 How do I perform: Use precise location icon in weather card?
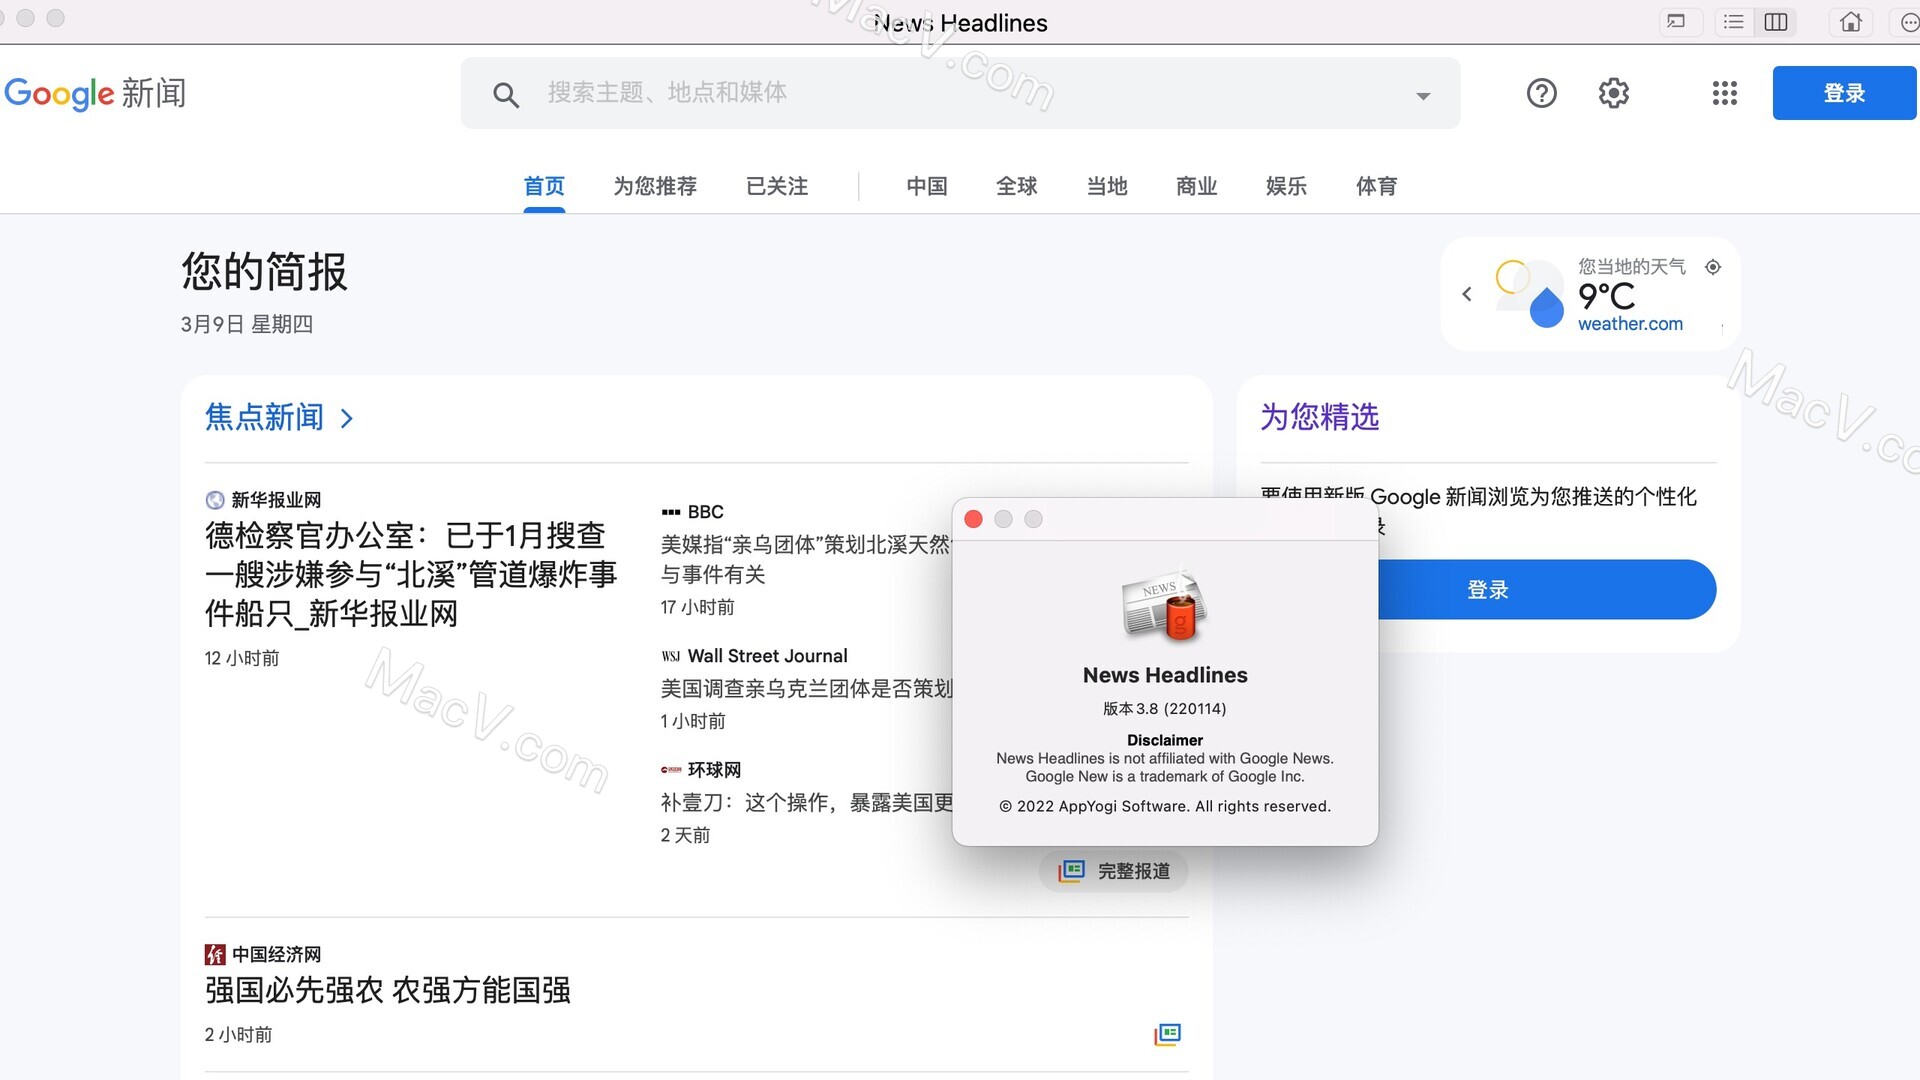pos(1713,267)
